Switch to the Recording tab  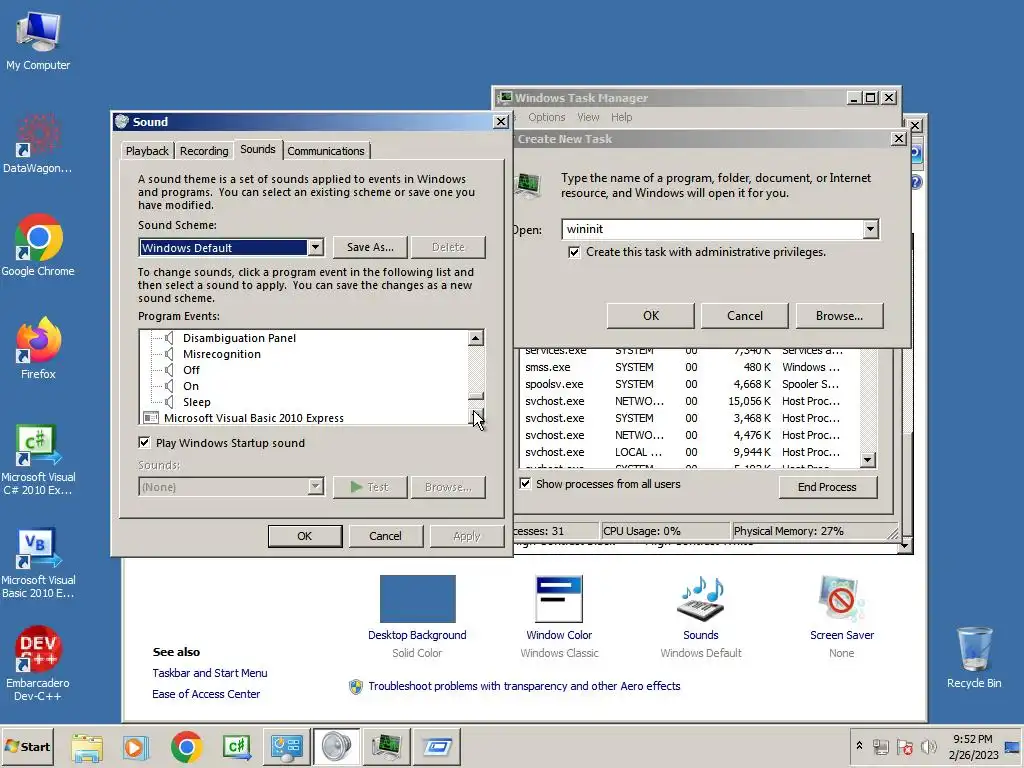coord(204,151)
